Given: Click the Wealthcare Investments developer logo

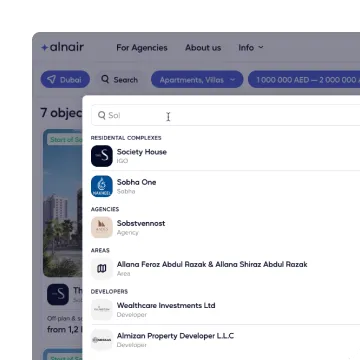Looking at the screenshot, I should pos(102,309).
